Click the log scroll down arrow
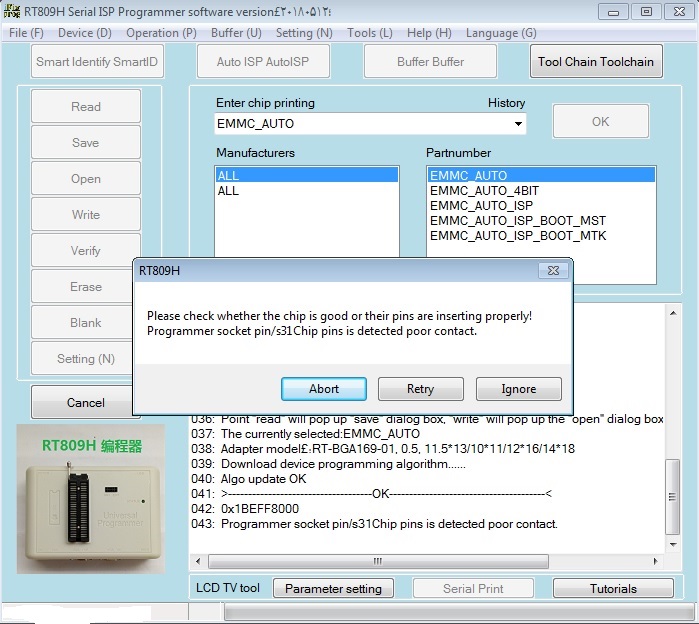 673,545
